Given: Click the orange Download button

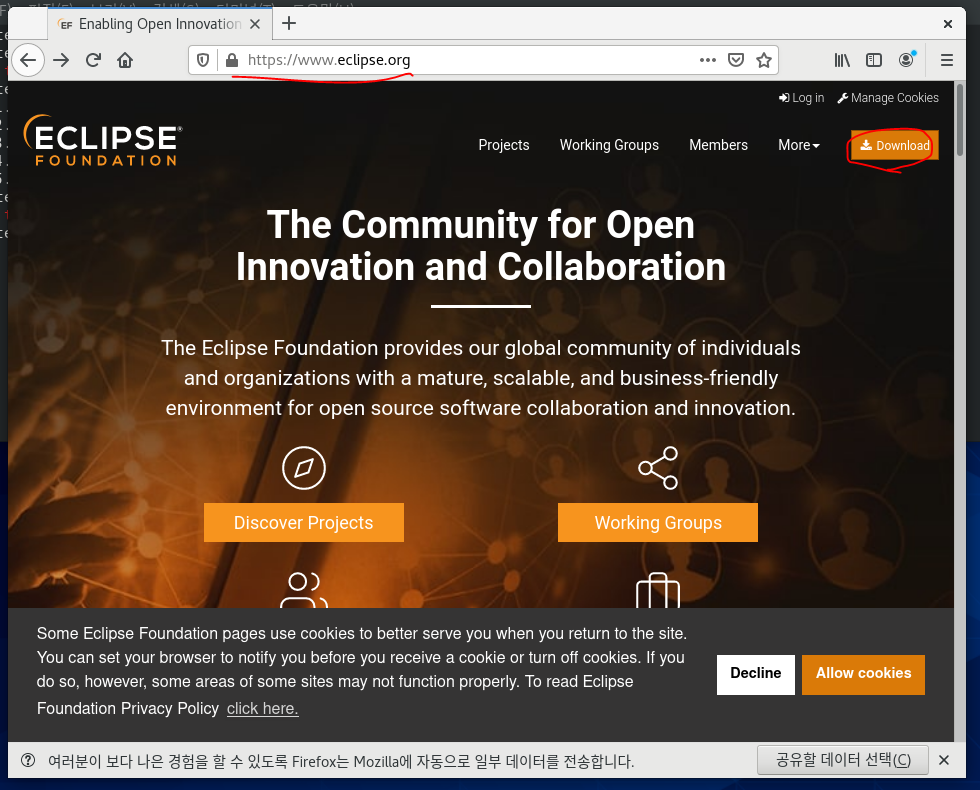Looking at the screenshot, I should (894, 145).
